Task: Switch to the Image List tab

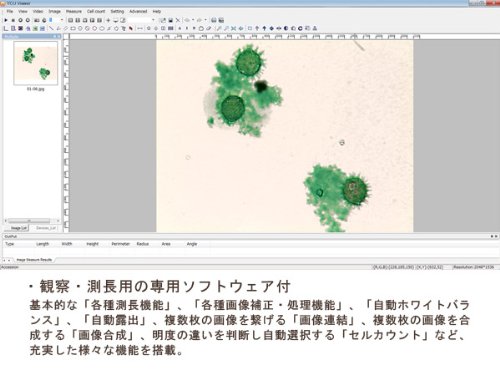Action: 19,228
